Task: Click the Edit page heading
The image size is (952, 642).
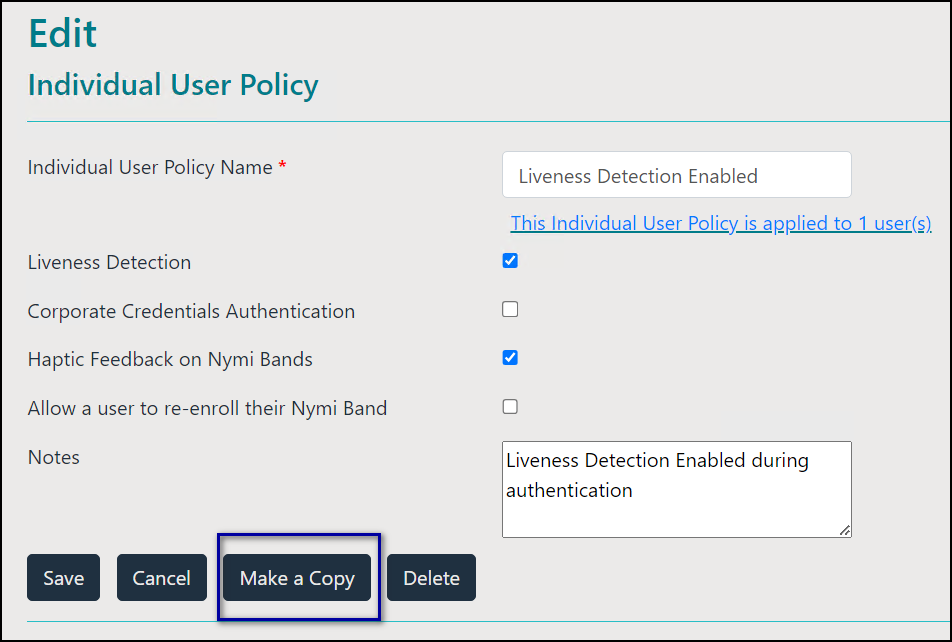Action: point(63,33)
